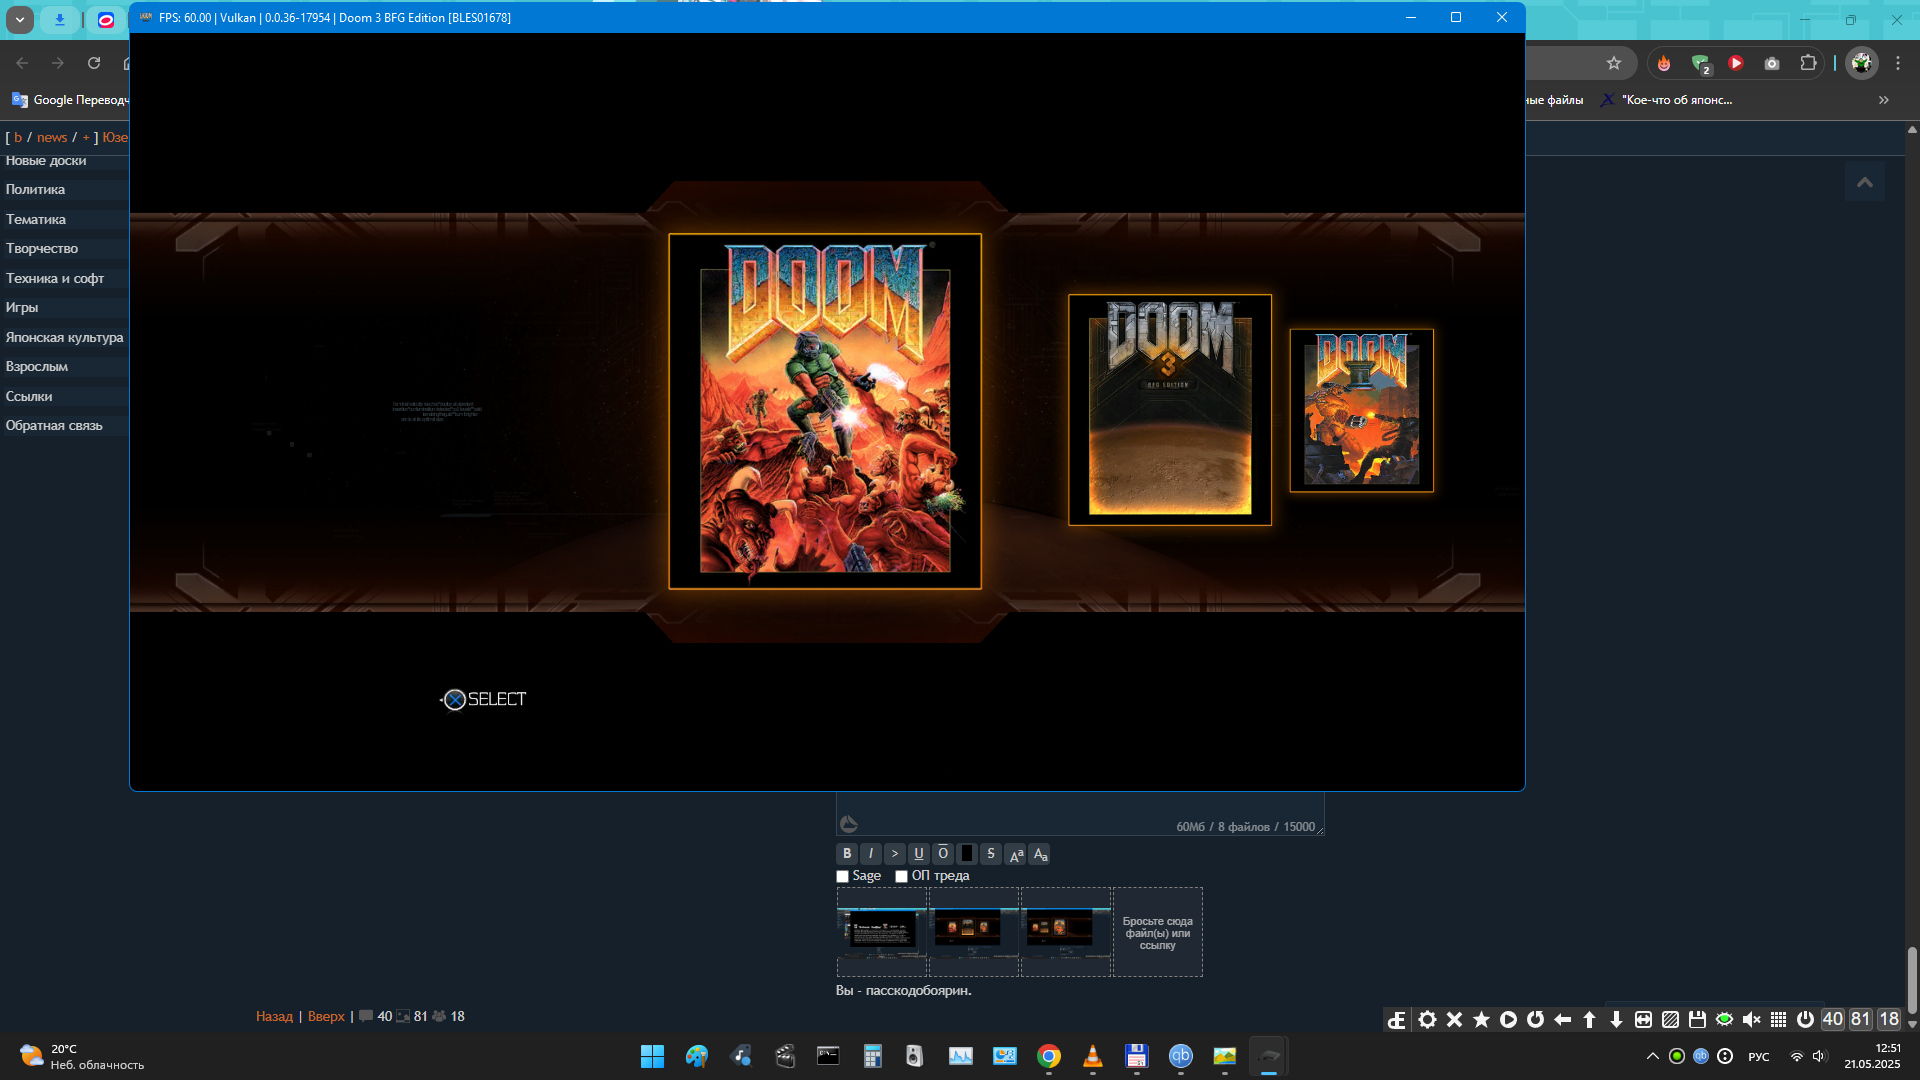
Task: Click the grid icon in bottom panel
Action: click(x=1778, y=1019)
